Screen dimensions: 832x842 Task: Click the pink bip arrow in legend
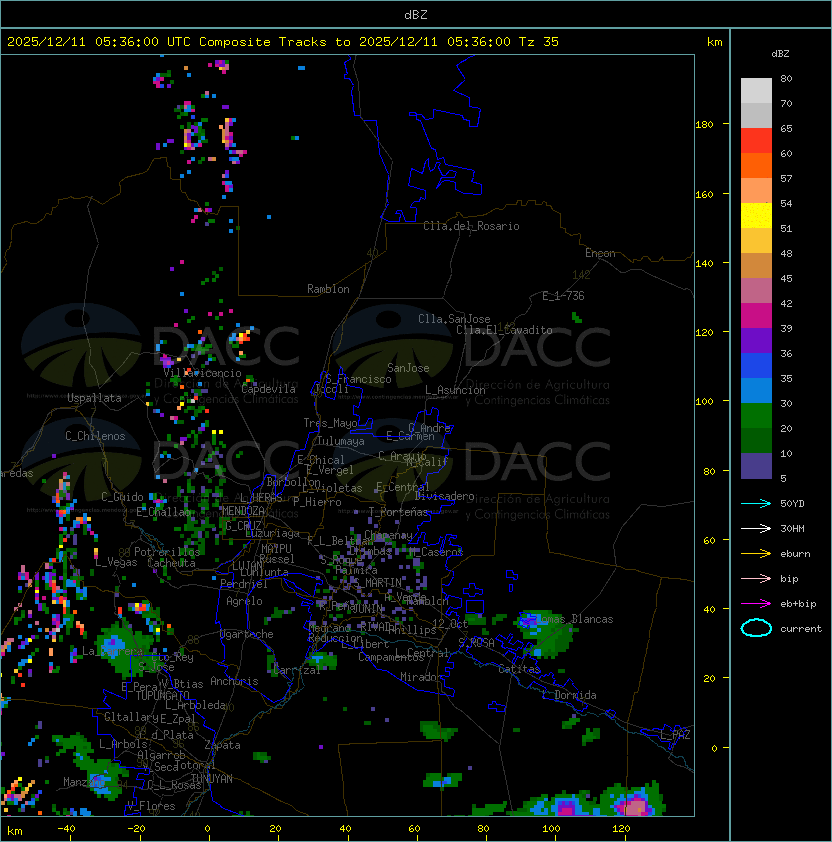click(756, 578)
